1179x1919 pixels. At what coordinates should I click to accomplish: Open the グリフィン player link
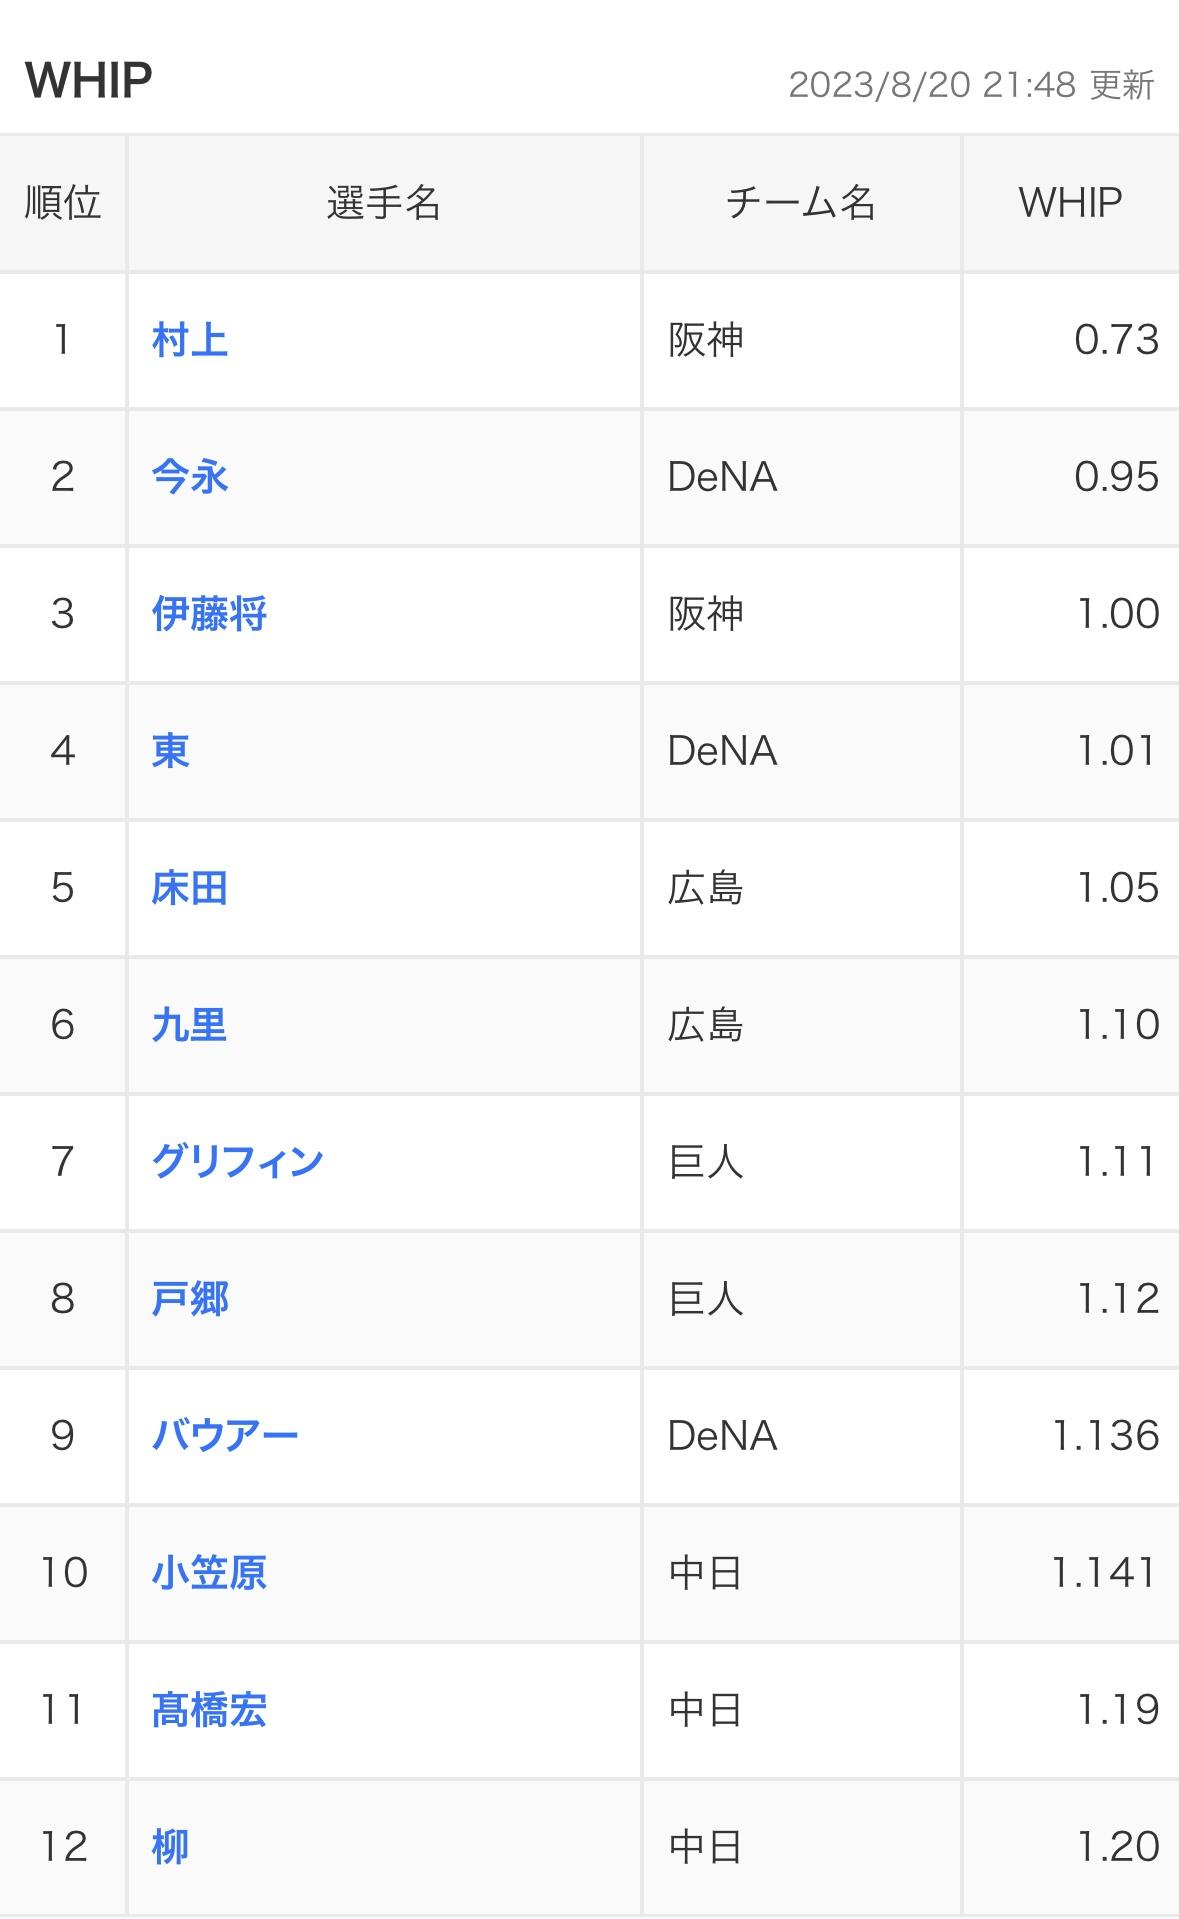coord(238,1162)
